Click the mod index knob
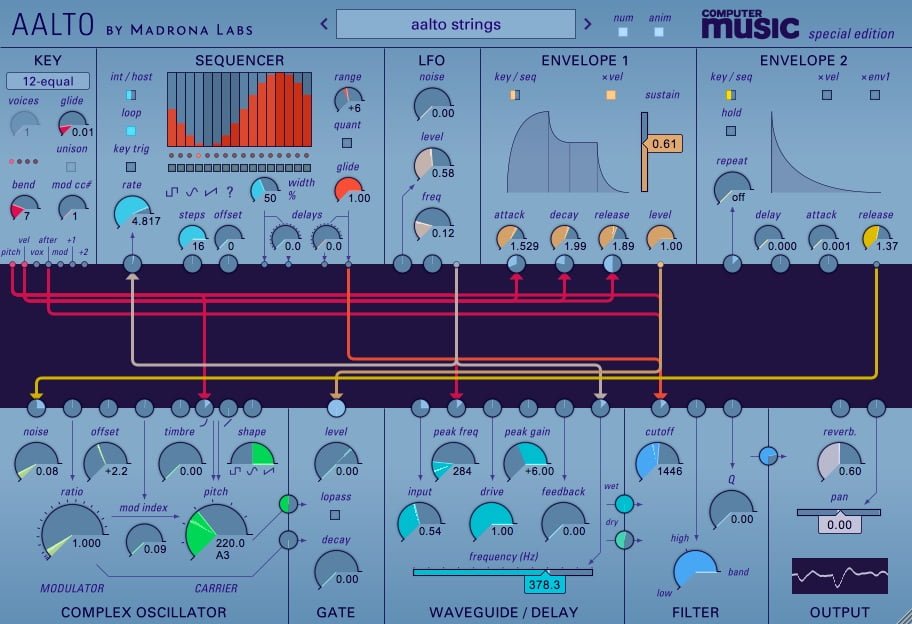The width and height of the screenshot is (912, 624). click(x=144, y=539)
